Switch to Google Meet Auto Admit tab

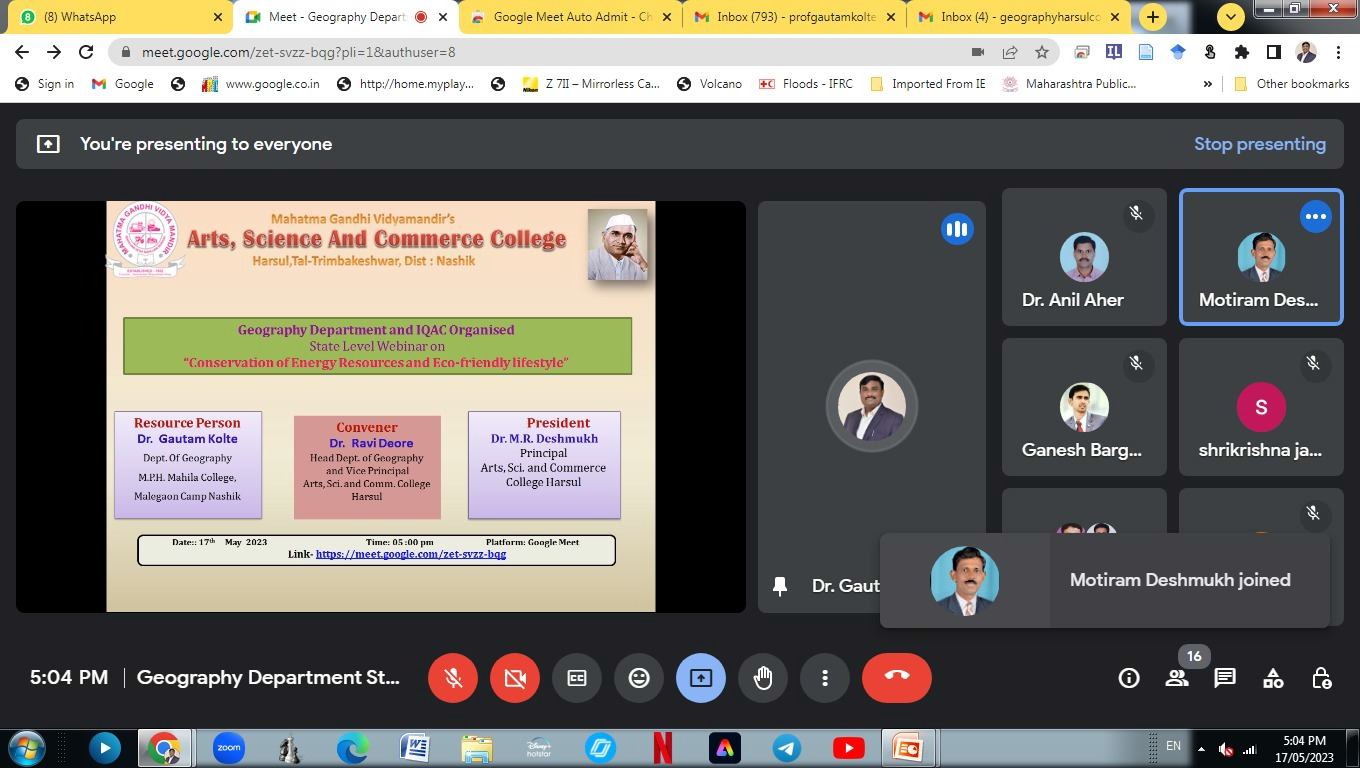click(x=571, y=16)
